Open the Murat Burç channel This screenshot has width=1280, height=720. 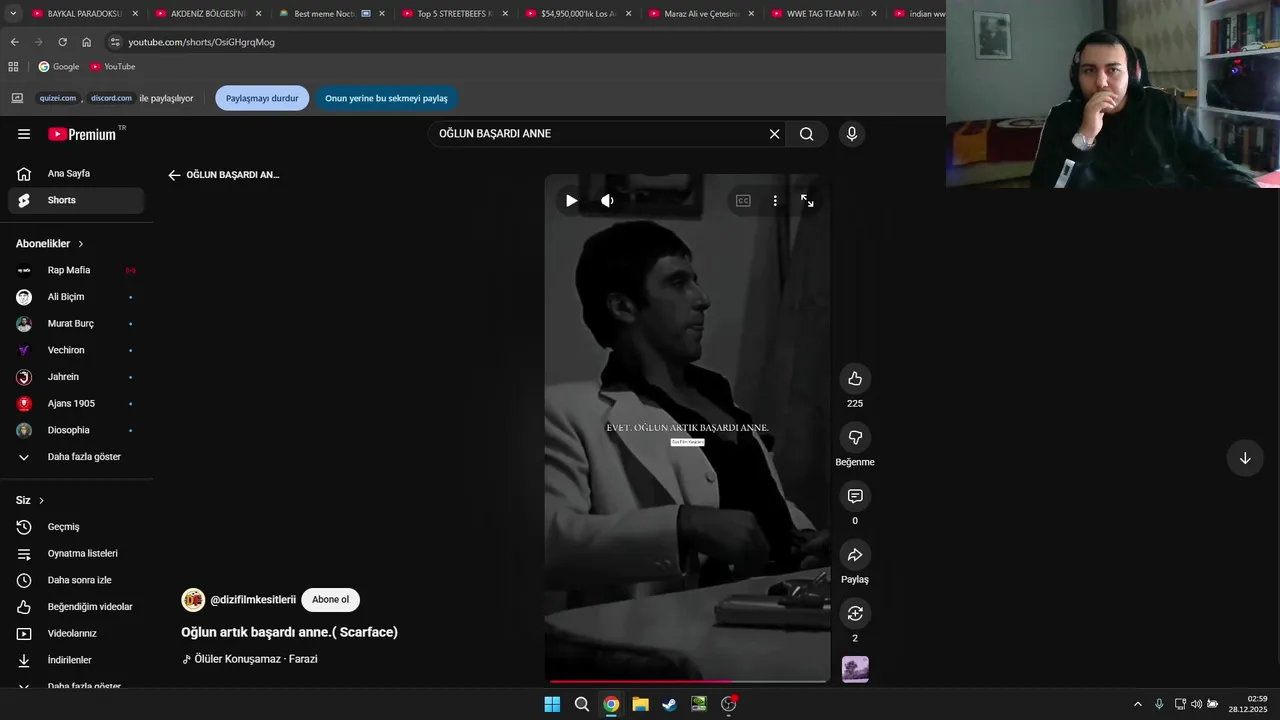[x=76, y=324]
